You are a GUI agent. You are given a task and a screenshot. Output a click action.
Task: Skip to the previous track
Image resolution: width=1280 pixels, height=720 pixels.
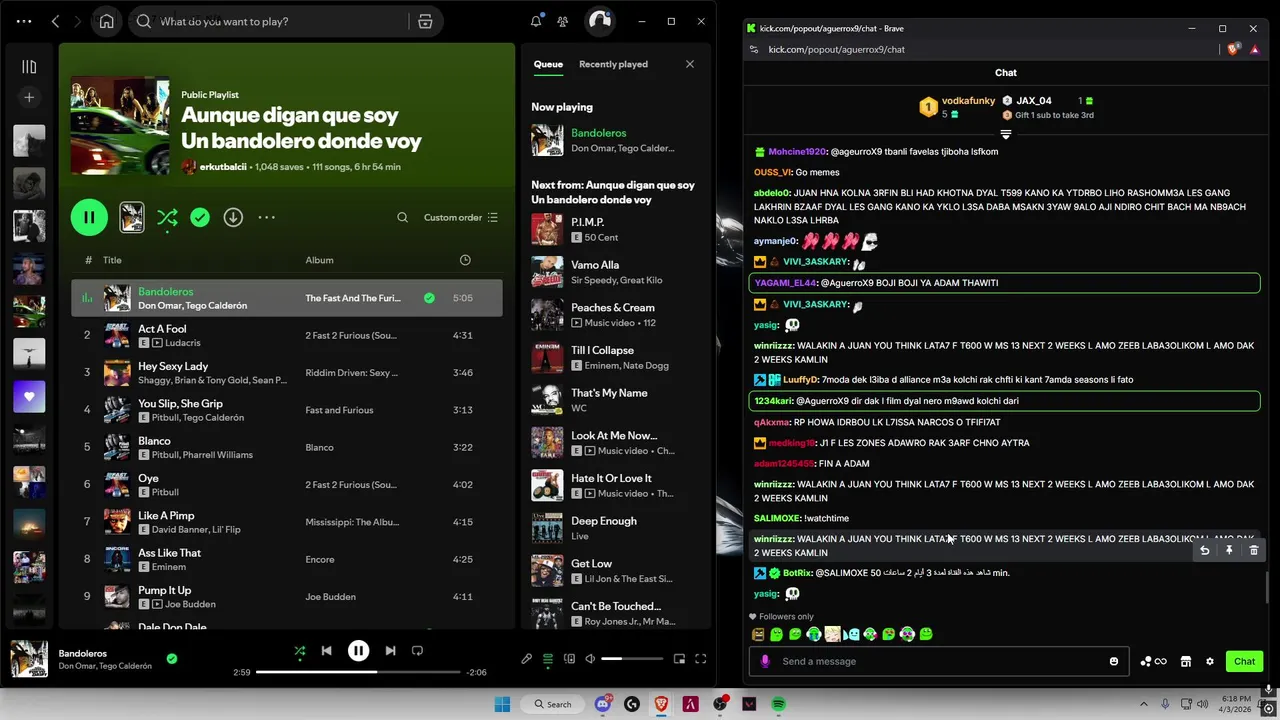(326, 651)
